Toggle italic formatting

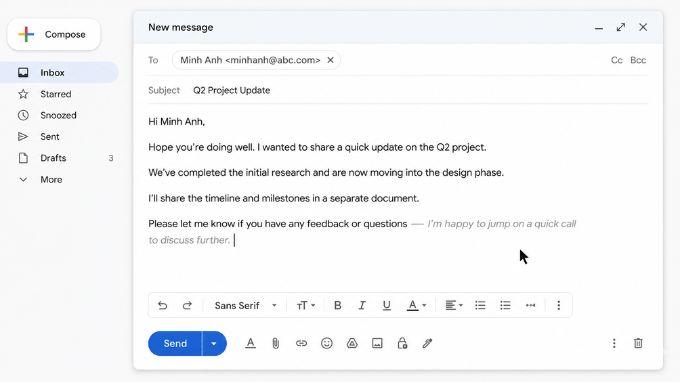pos(362,305)
